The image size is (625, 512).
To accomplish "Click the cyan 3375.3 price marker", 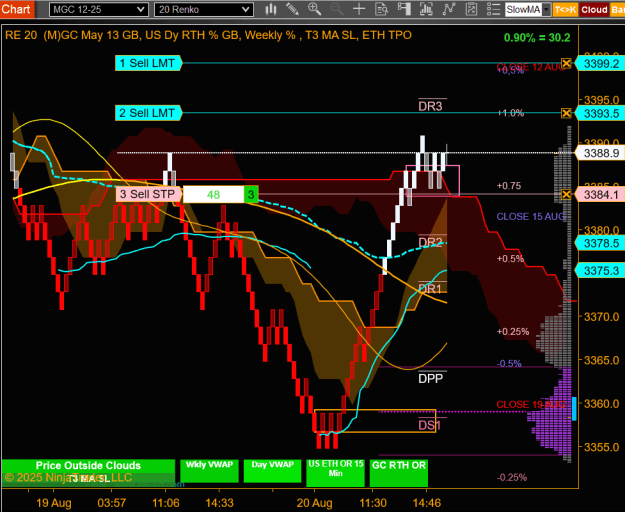I will pos(600,271).
